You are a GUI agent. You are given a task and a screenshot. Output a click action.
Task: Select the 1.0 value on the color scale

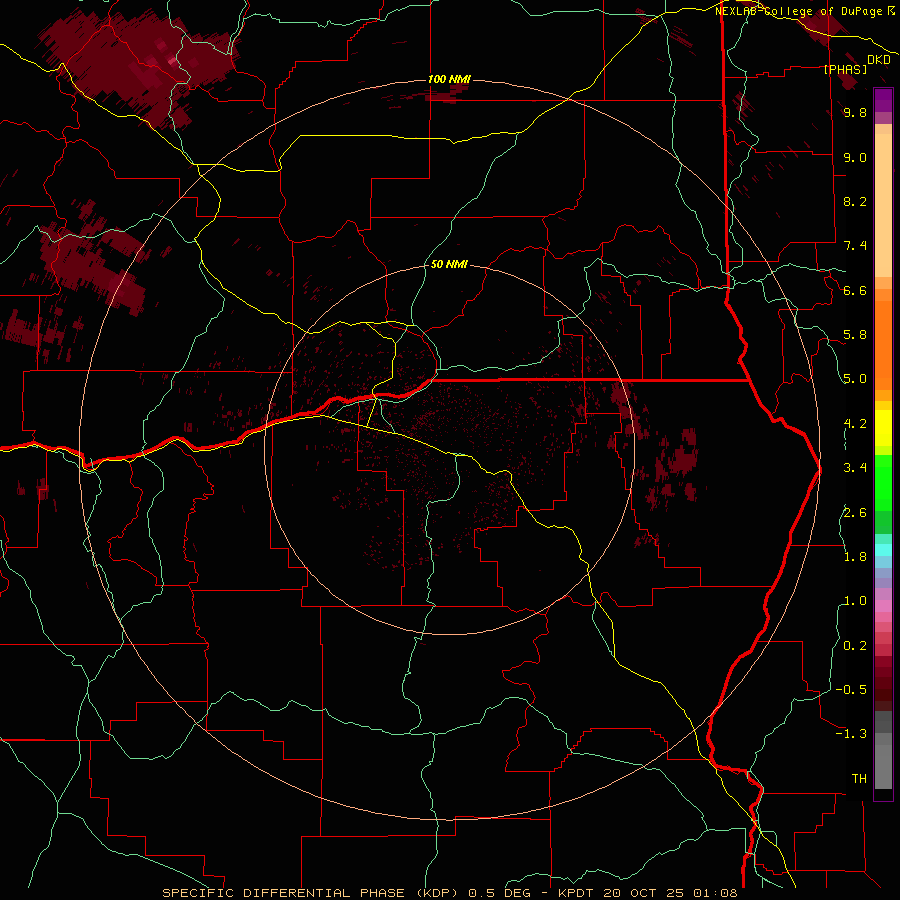tap(855, 601)
